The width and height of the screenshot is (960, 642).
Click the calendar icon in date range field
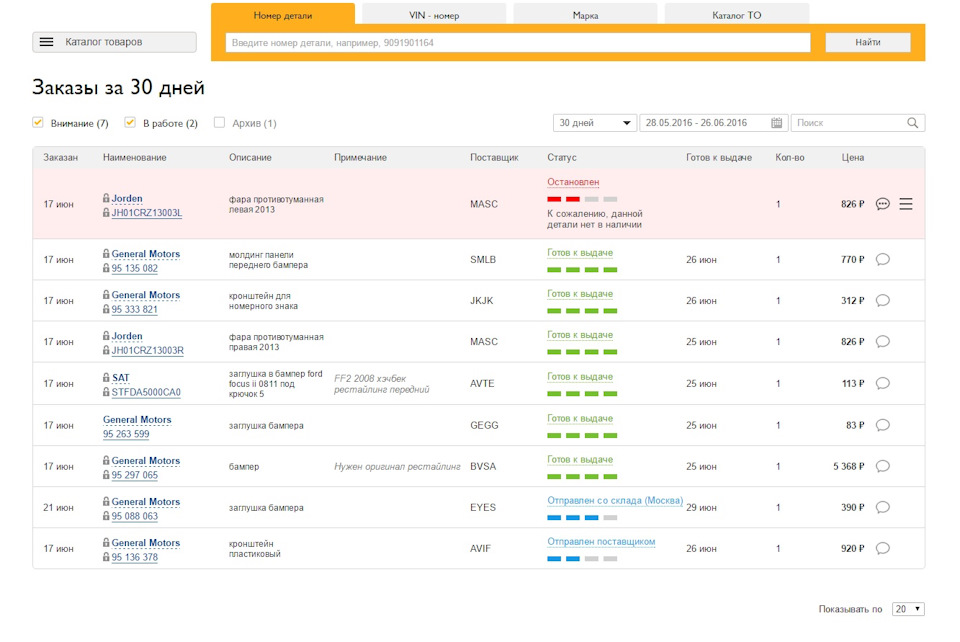(x=777, y=123)
